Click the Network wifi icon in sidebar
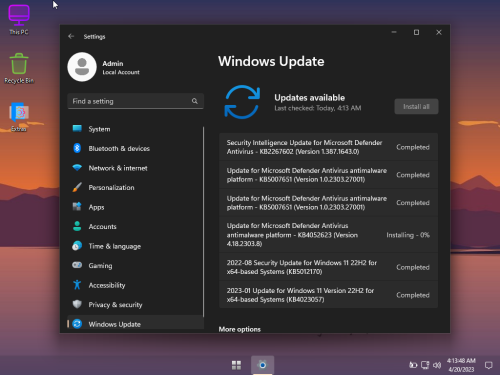 pos(77,168)
